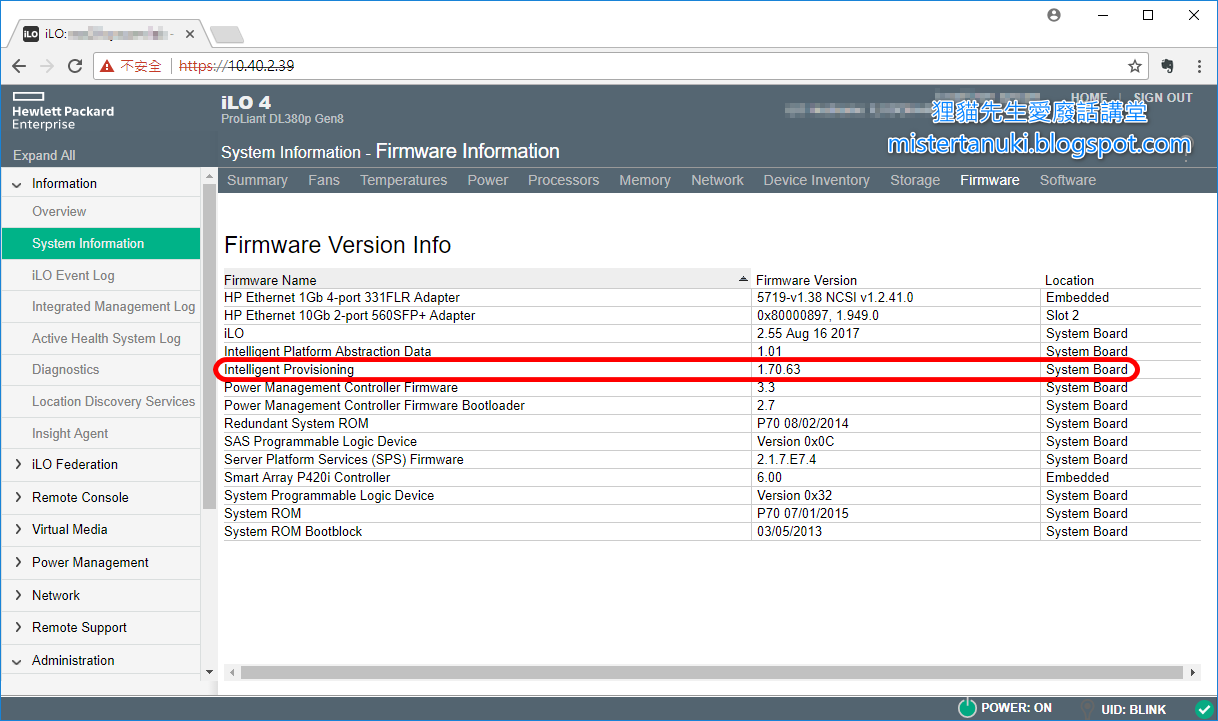Open the iLO Event Log
1218x721 pixels.
pyautogui.click(x=73, y=275)
